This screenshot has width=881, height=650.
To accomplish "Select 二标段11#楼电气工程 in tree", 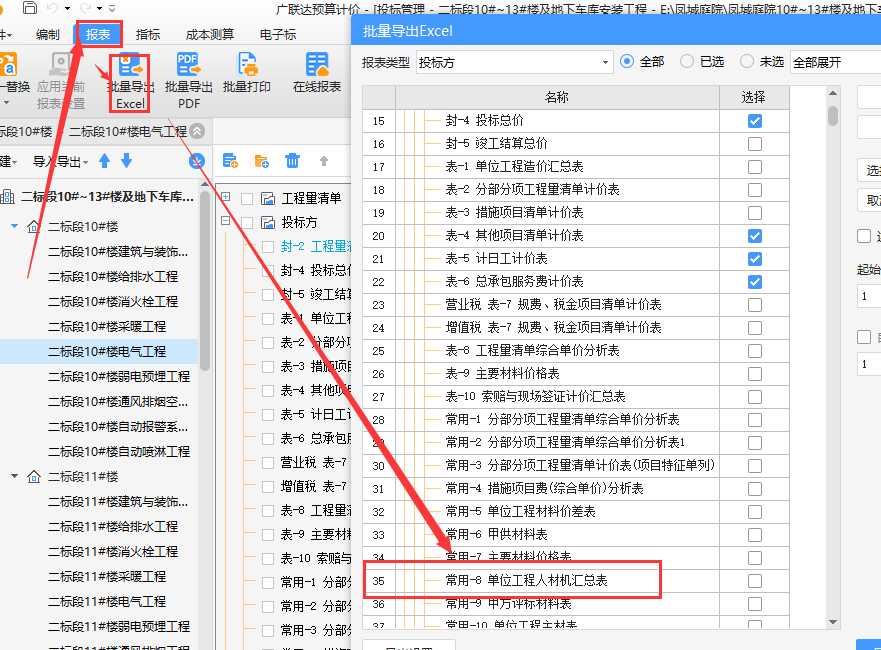I will pyautogui.click(x=107, y=602).
